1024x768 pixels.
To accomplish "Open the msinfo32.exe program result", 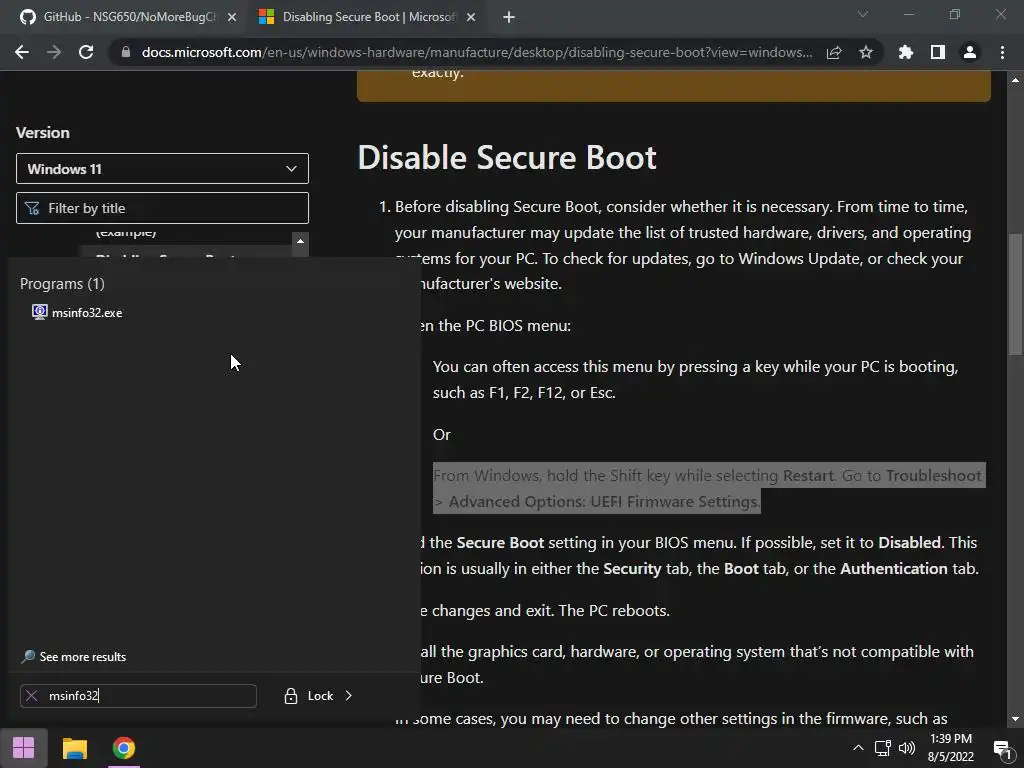I will click(x=78, y=312).
